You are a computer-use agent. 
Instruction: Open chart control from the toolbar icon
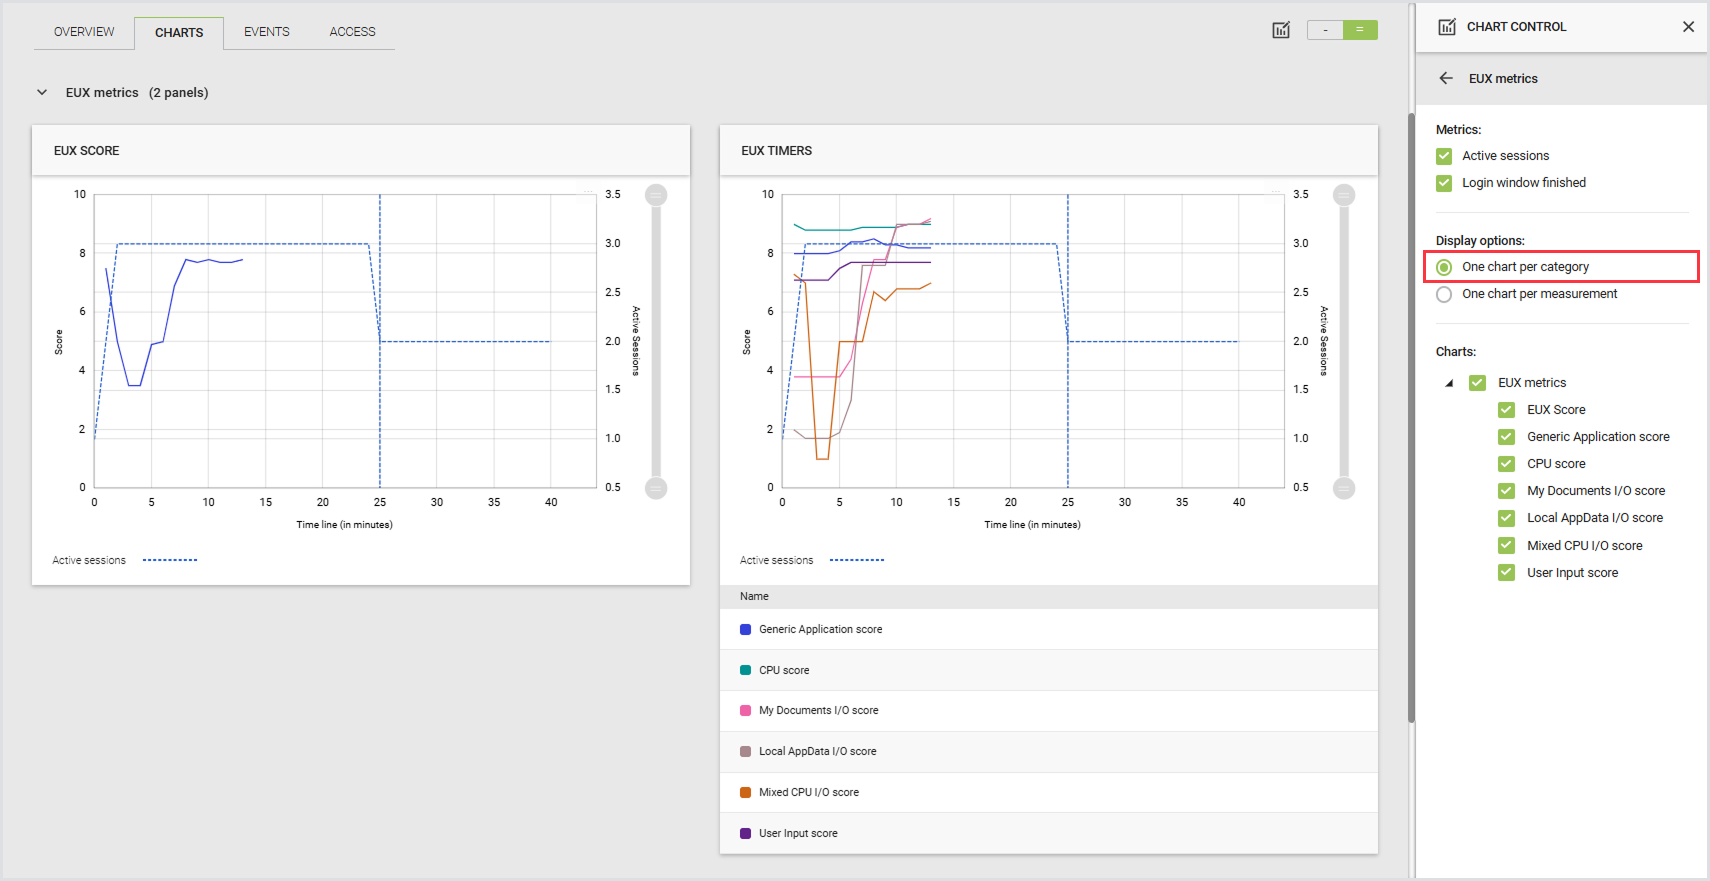1281,30
